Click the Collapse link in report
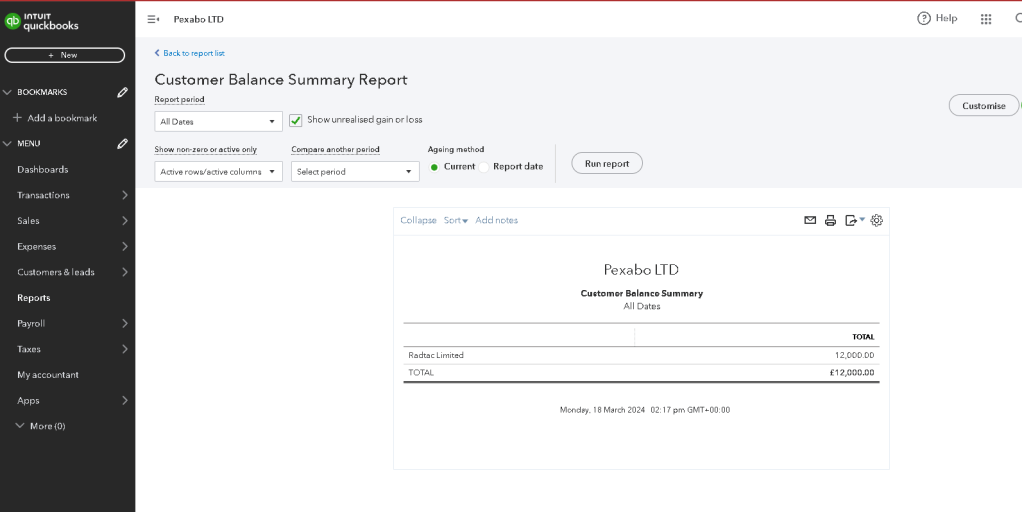This screenshot has width=1022, height=512. (418, 220)
